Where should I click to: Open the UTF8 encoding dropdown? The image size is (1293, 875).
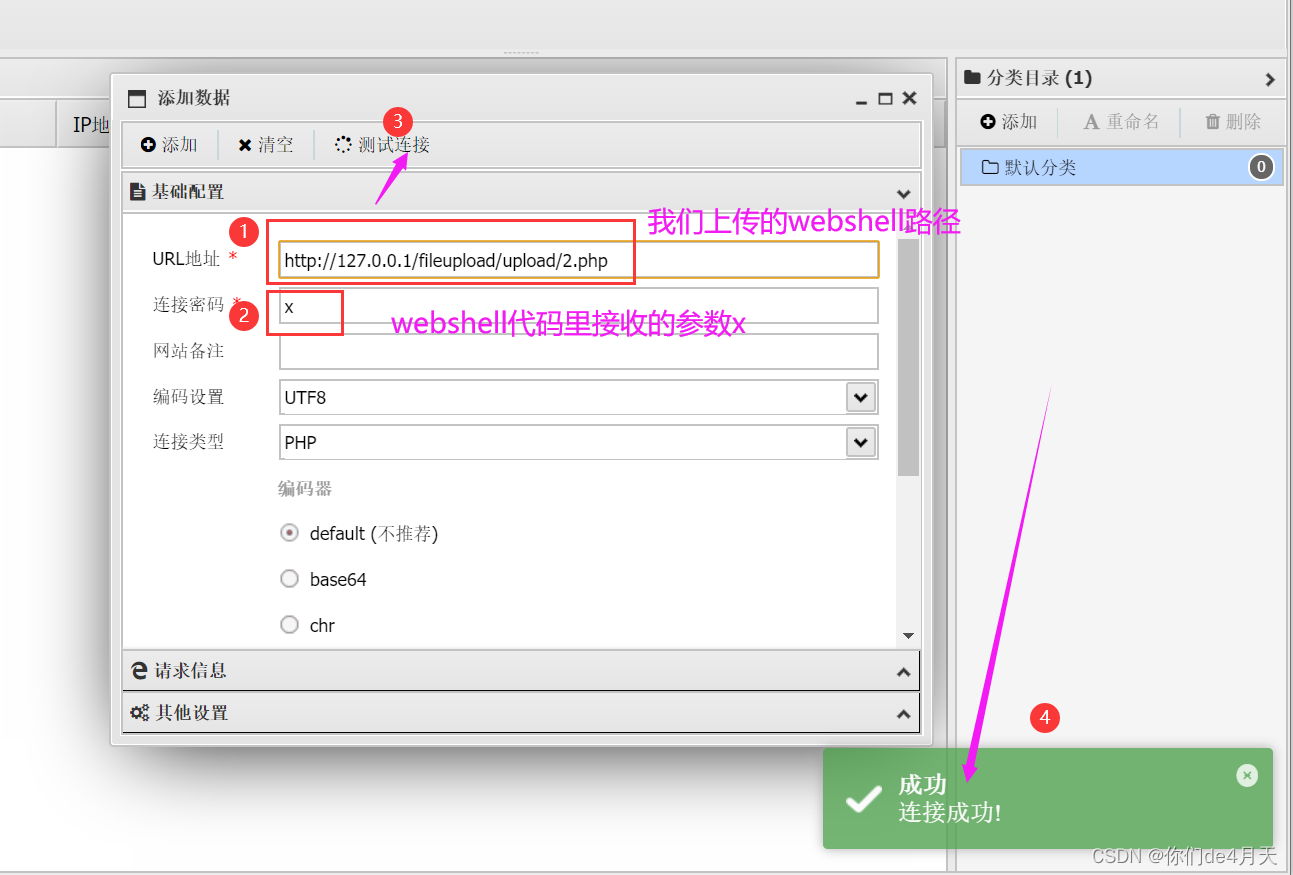tap(860, 396)
